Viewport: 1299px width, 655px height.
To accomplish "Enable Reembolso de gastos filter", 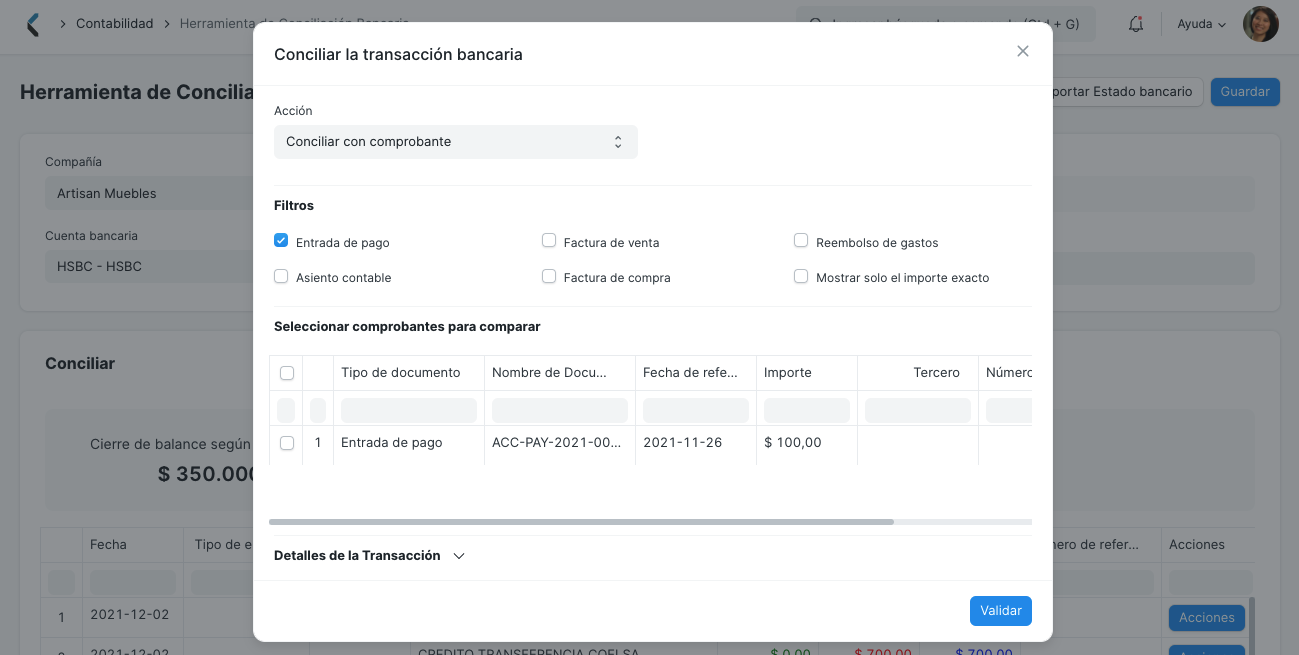I will coord(801,241).
